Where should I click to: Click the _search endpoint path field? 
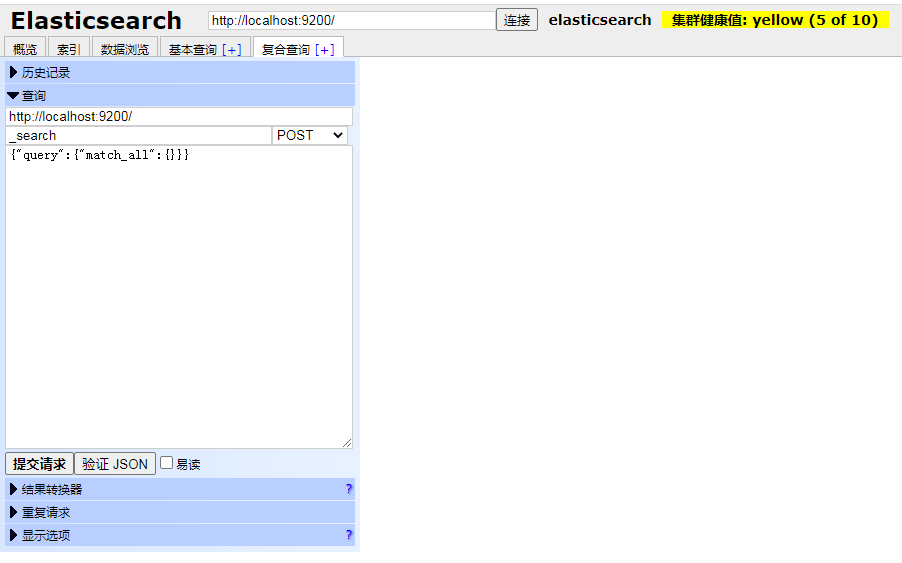pos(138,136)
